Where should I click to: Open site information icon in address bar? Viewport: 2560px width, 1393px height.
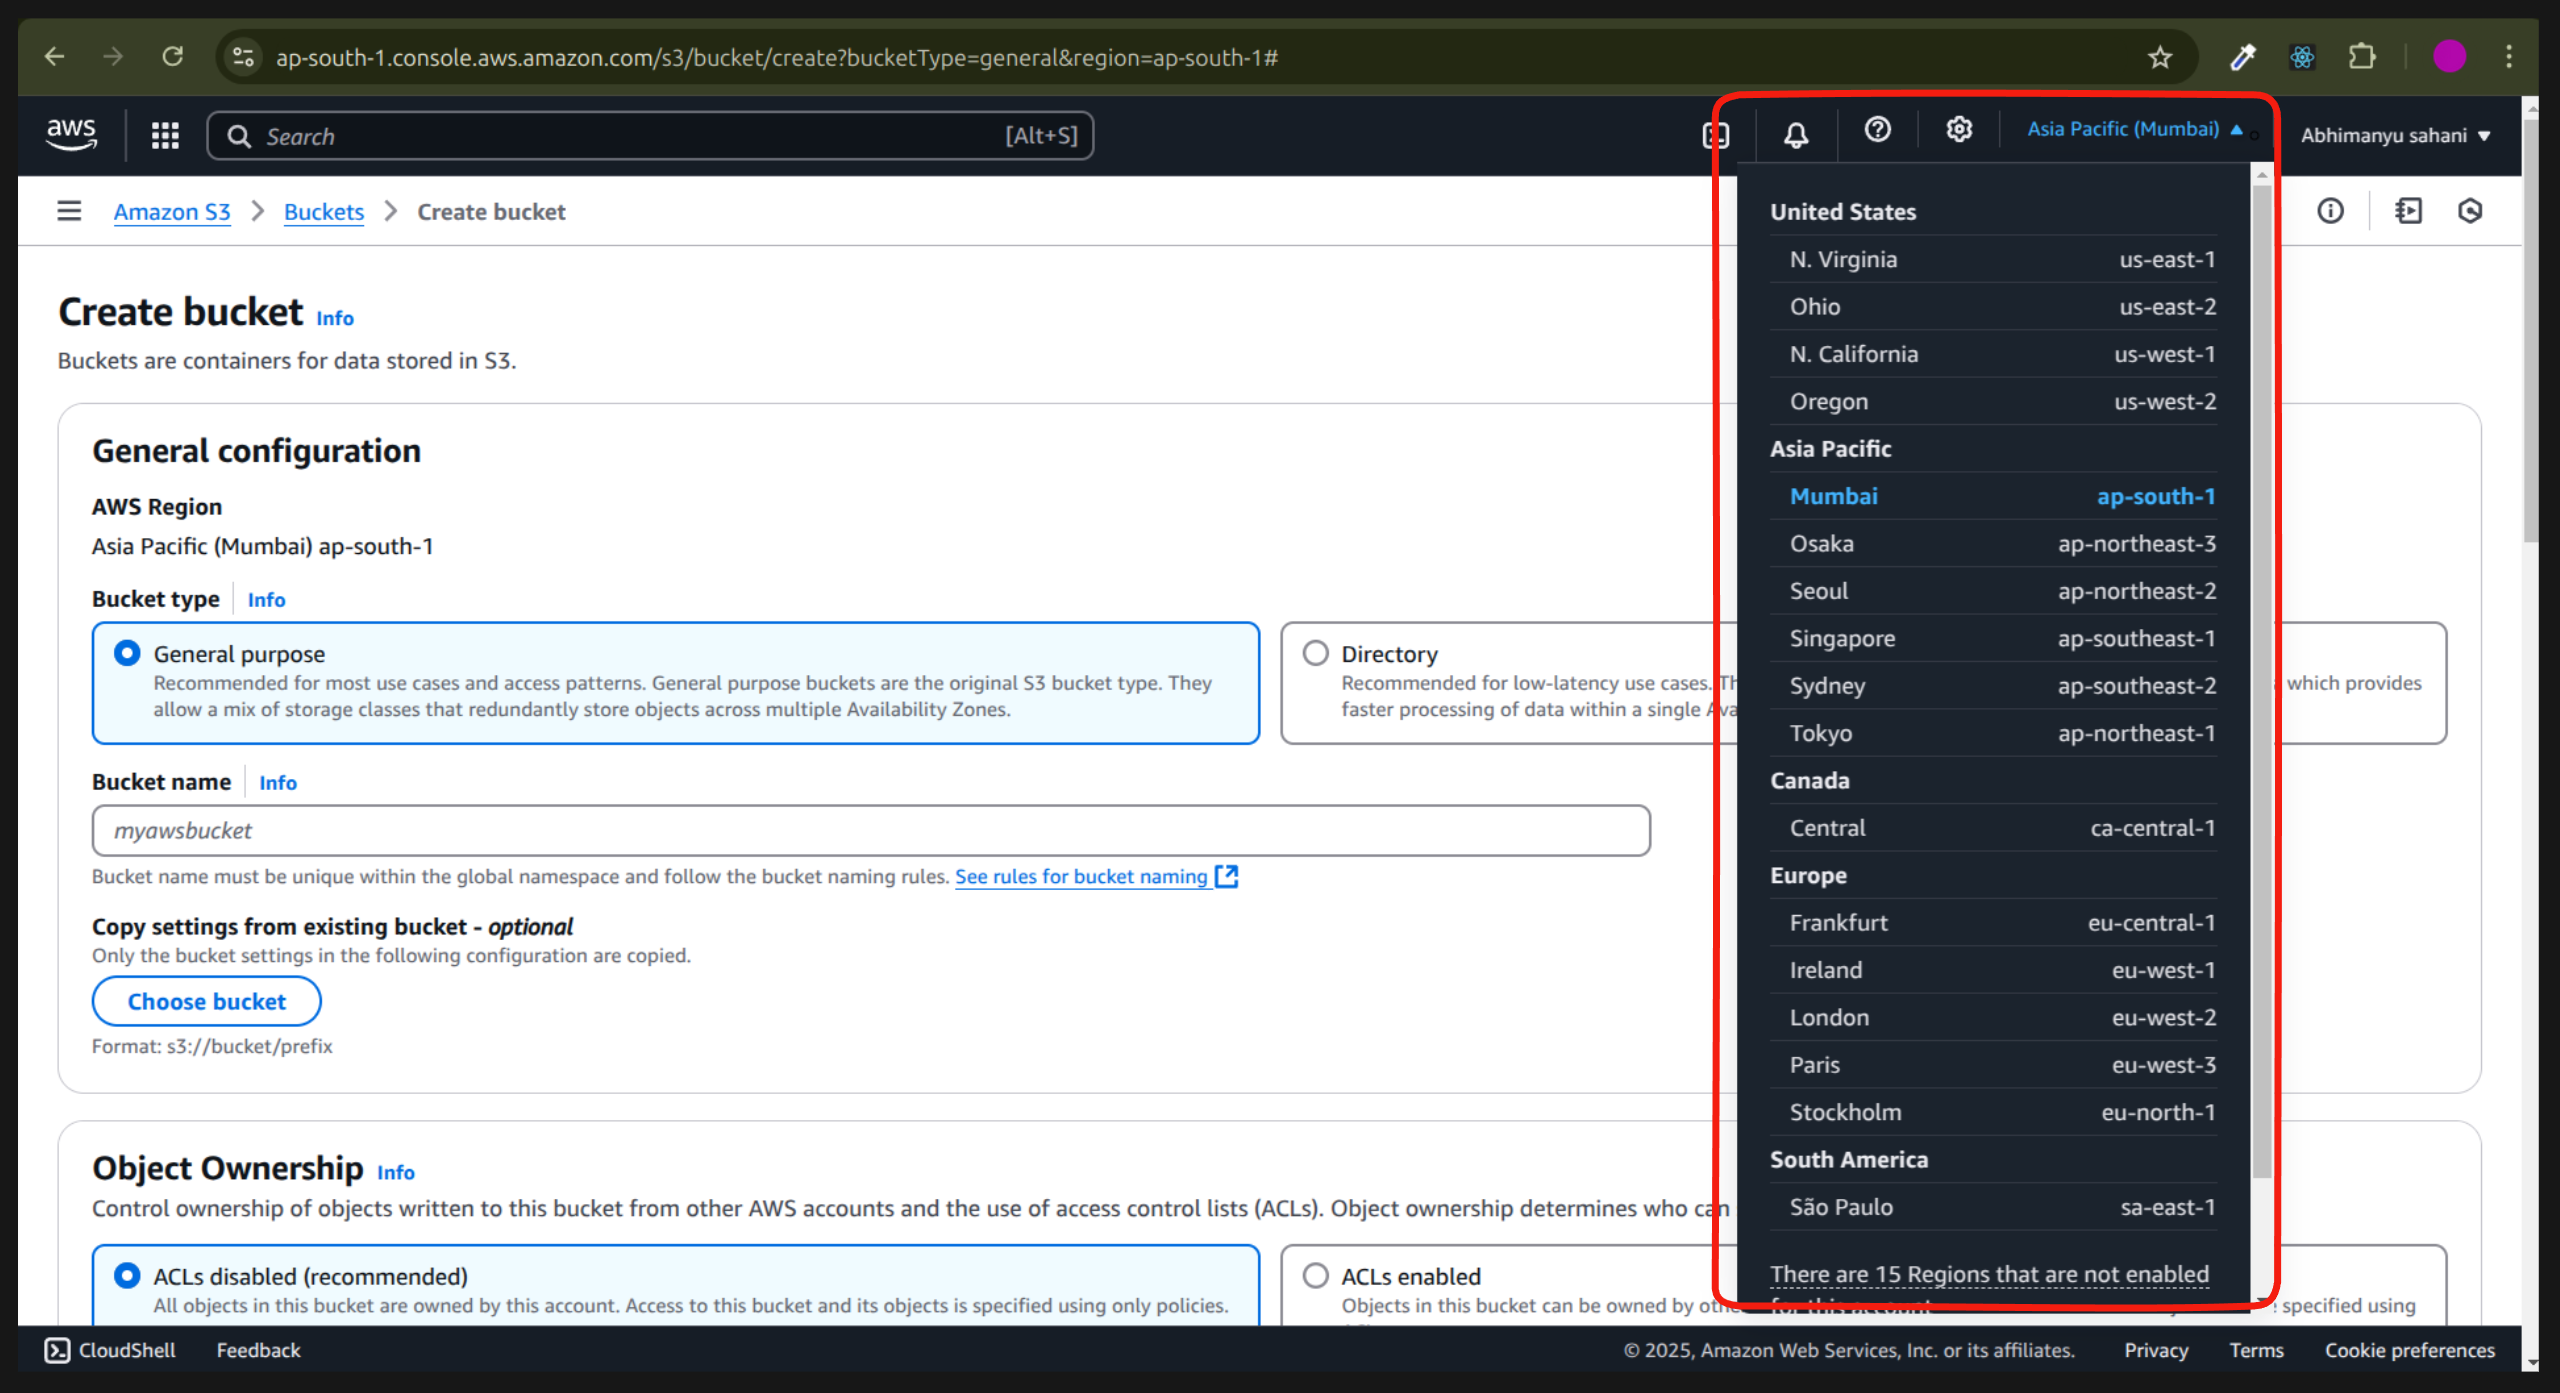243,57
